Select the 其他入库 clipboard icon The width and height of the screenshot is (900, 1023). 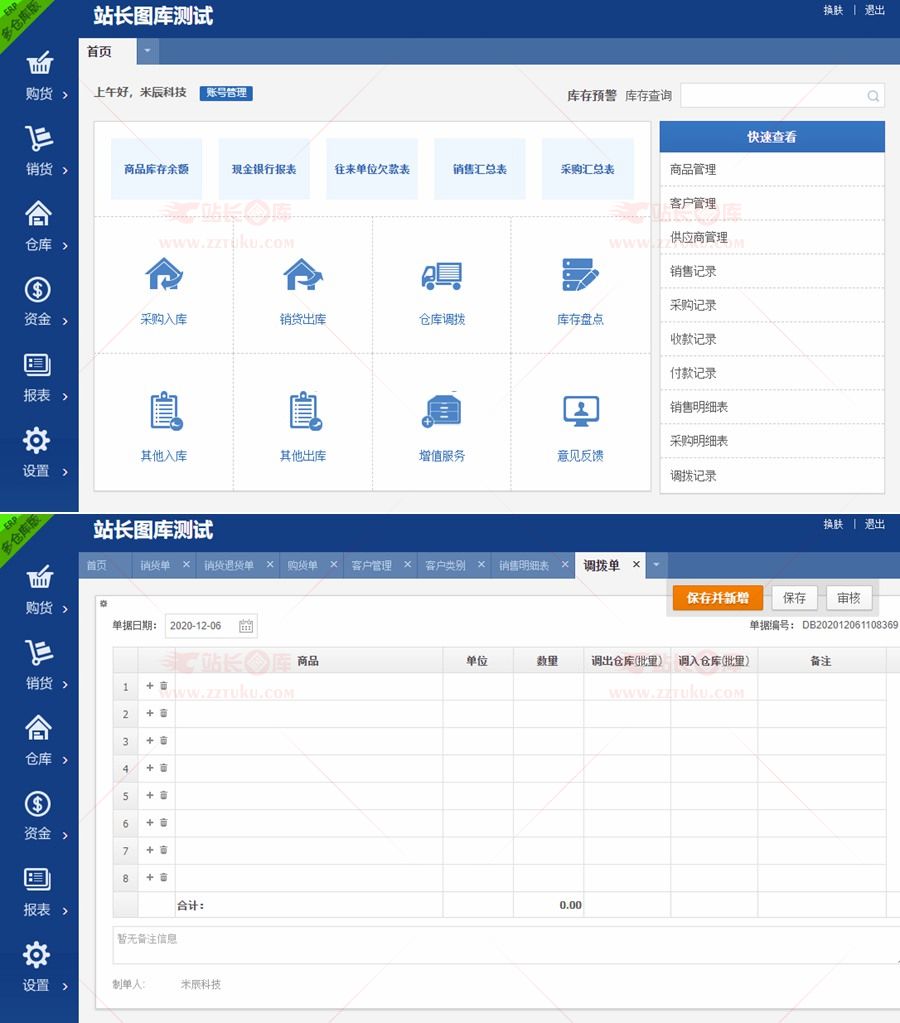pos(164,411)
